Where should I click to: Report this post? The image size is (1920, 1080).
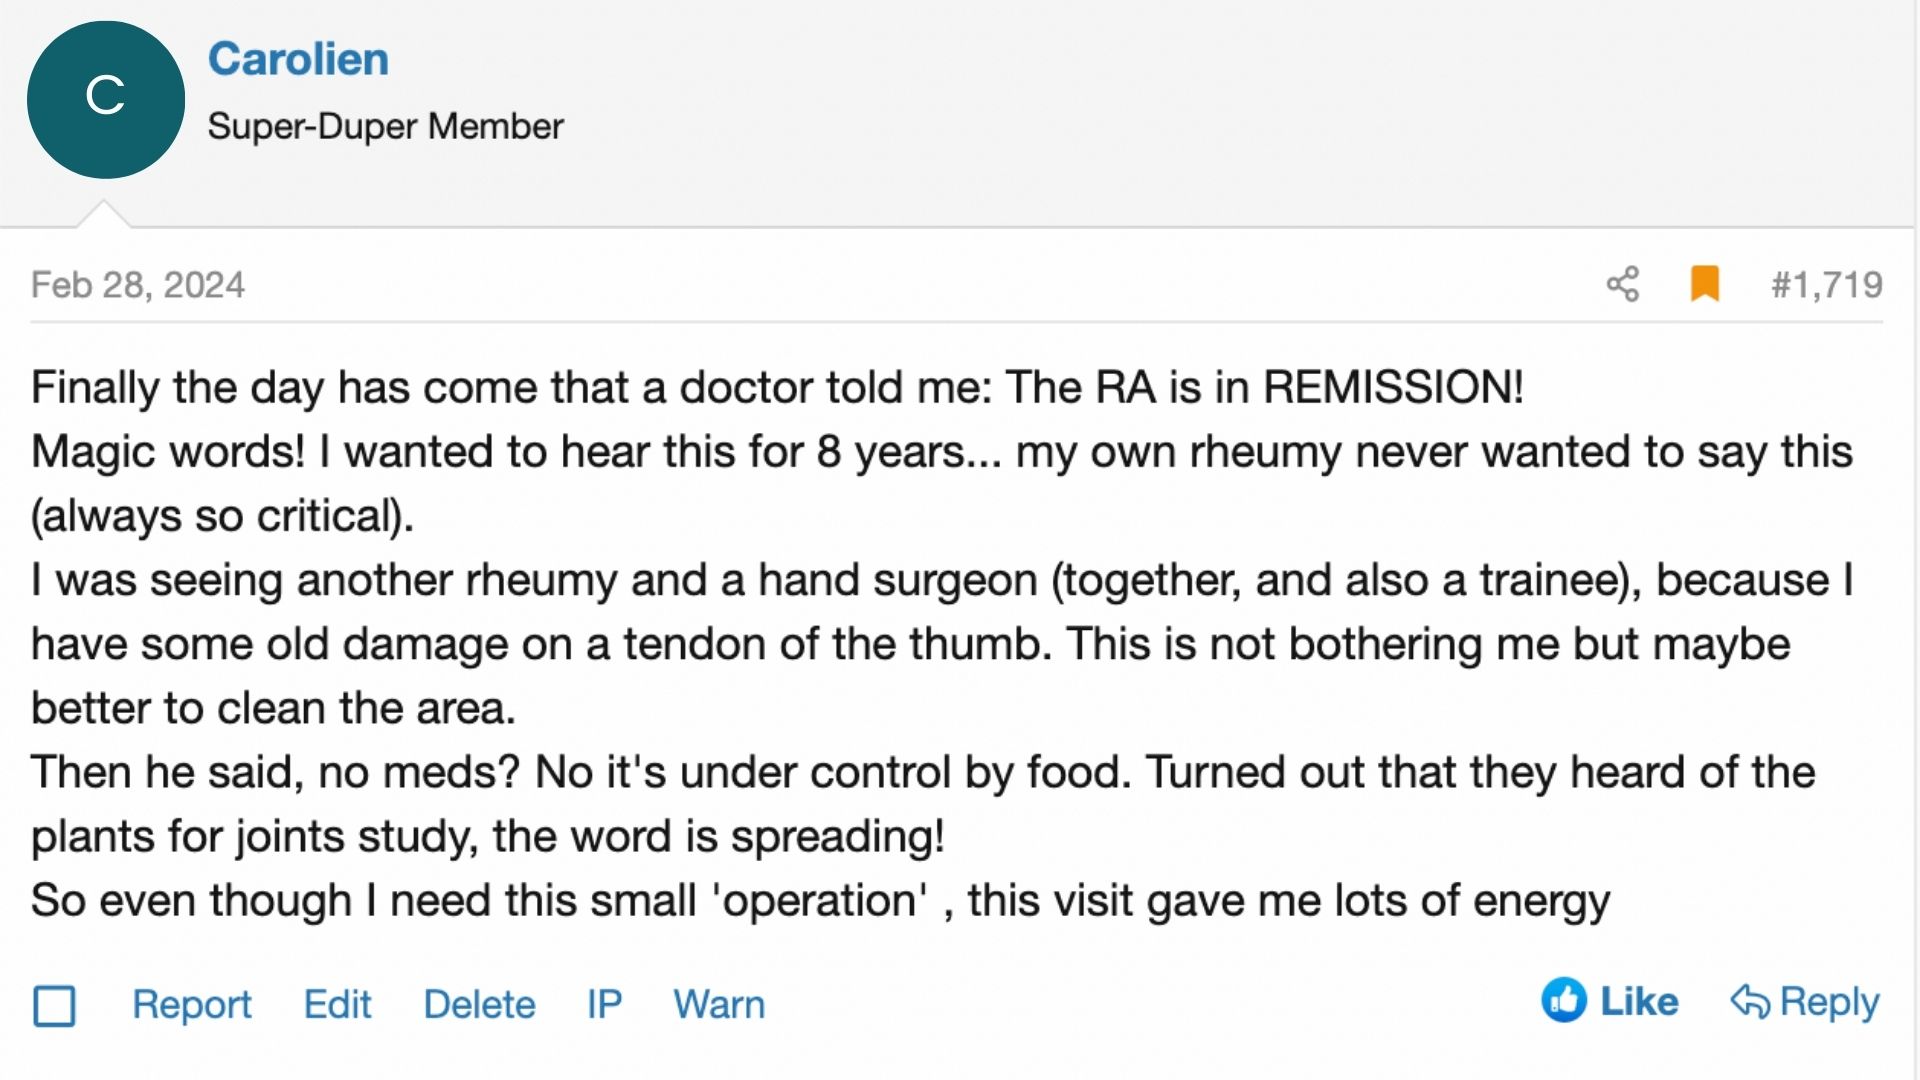[x=192, y=1004]
